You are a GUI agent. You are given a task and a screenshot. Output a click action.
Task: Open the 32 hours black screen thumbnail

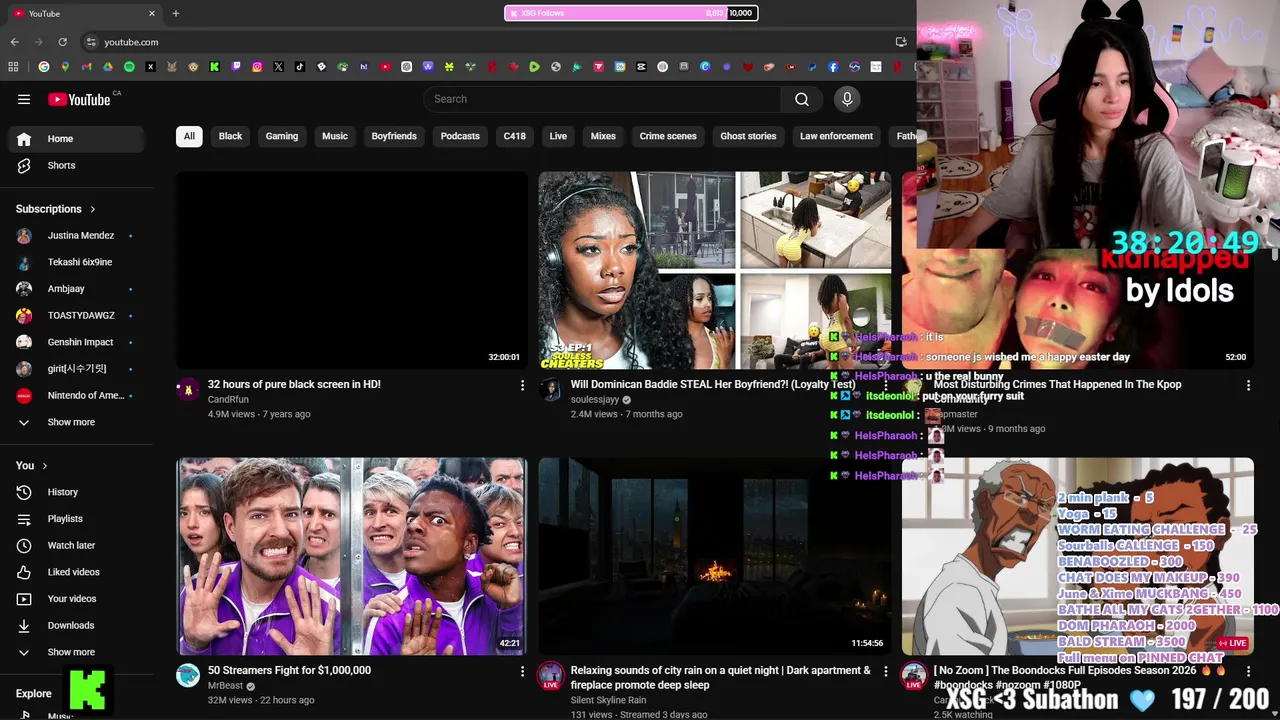coord(352,270)
